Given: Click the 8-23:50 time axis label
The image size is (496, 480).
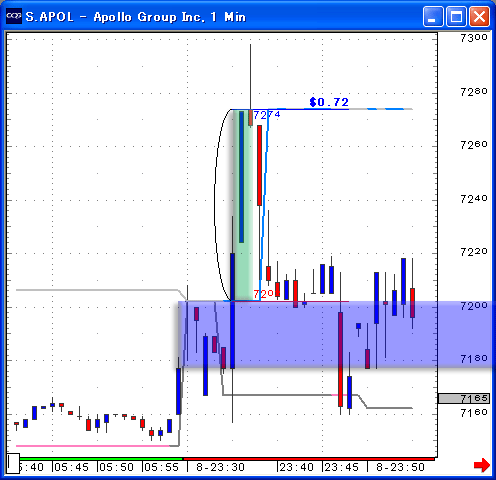Looking at the screenshot, I should pos(400,467).
